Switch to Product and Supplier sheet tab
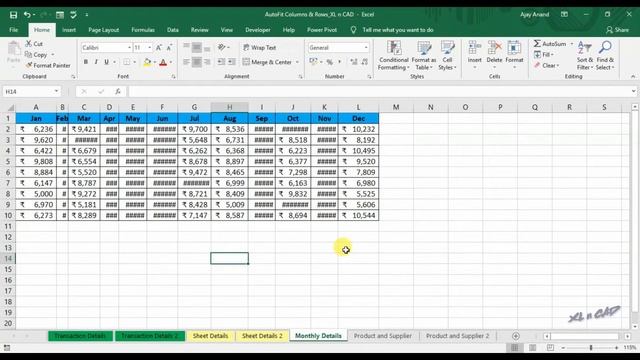 pyautogui.click(x=382, y=336)
